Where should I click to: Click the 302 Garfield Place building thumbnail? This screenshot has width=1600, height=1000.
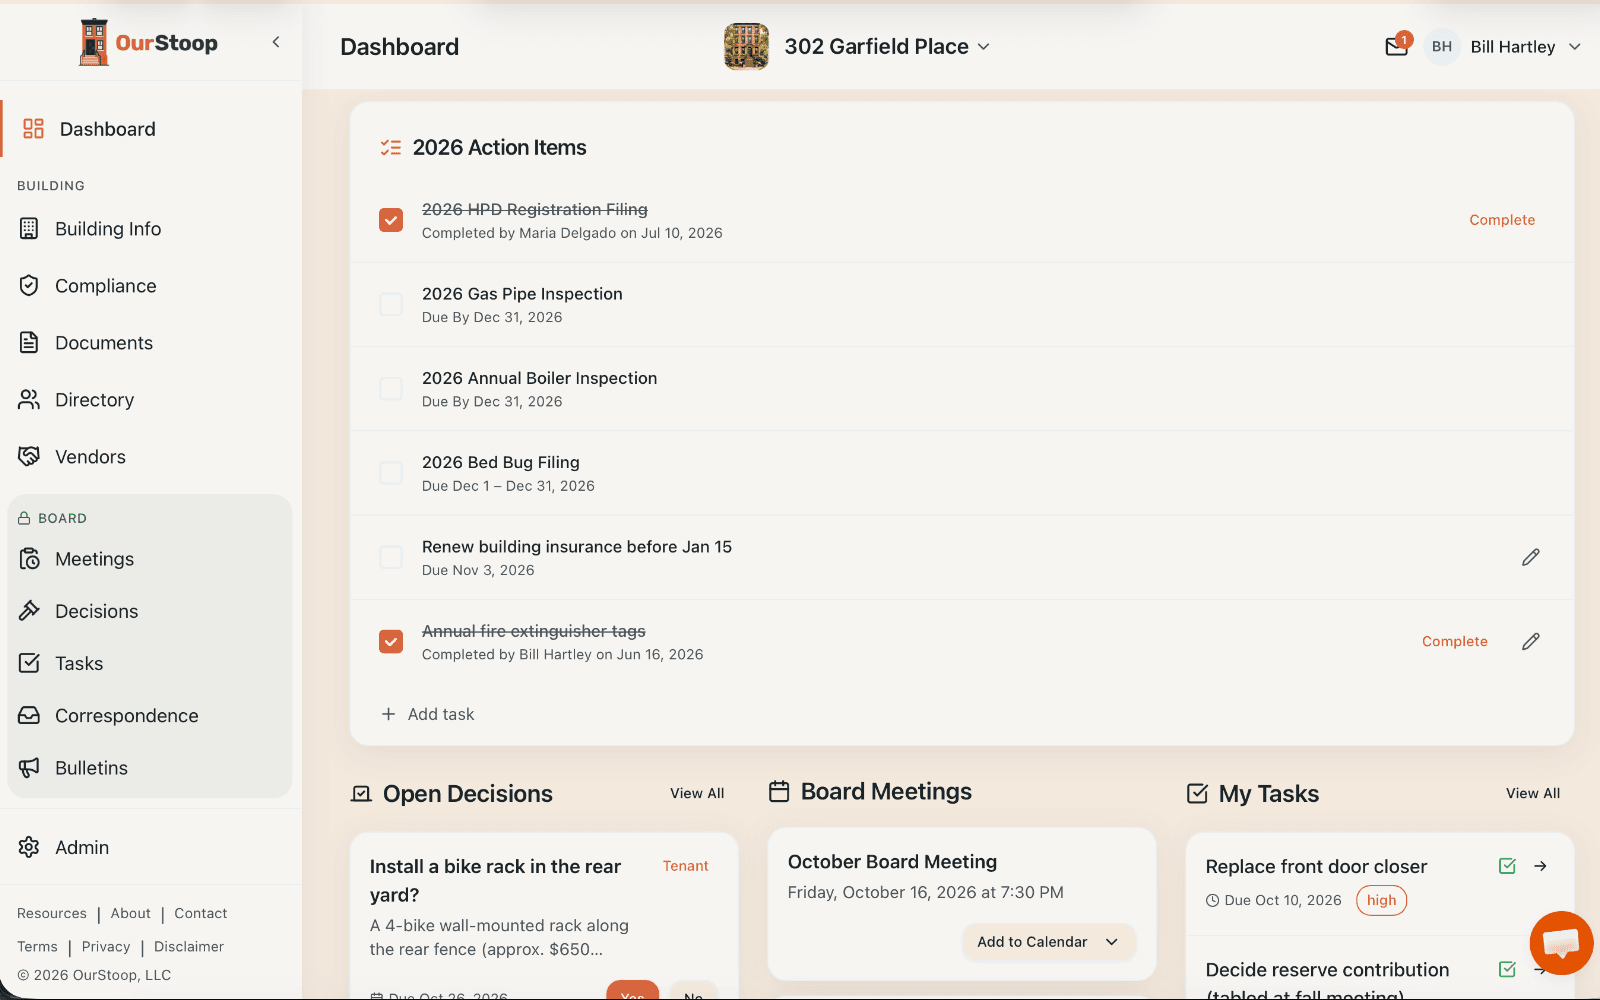[x=746, y=46]
